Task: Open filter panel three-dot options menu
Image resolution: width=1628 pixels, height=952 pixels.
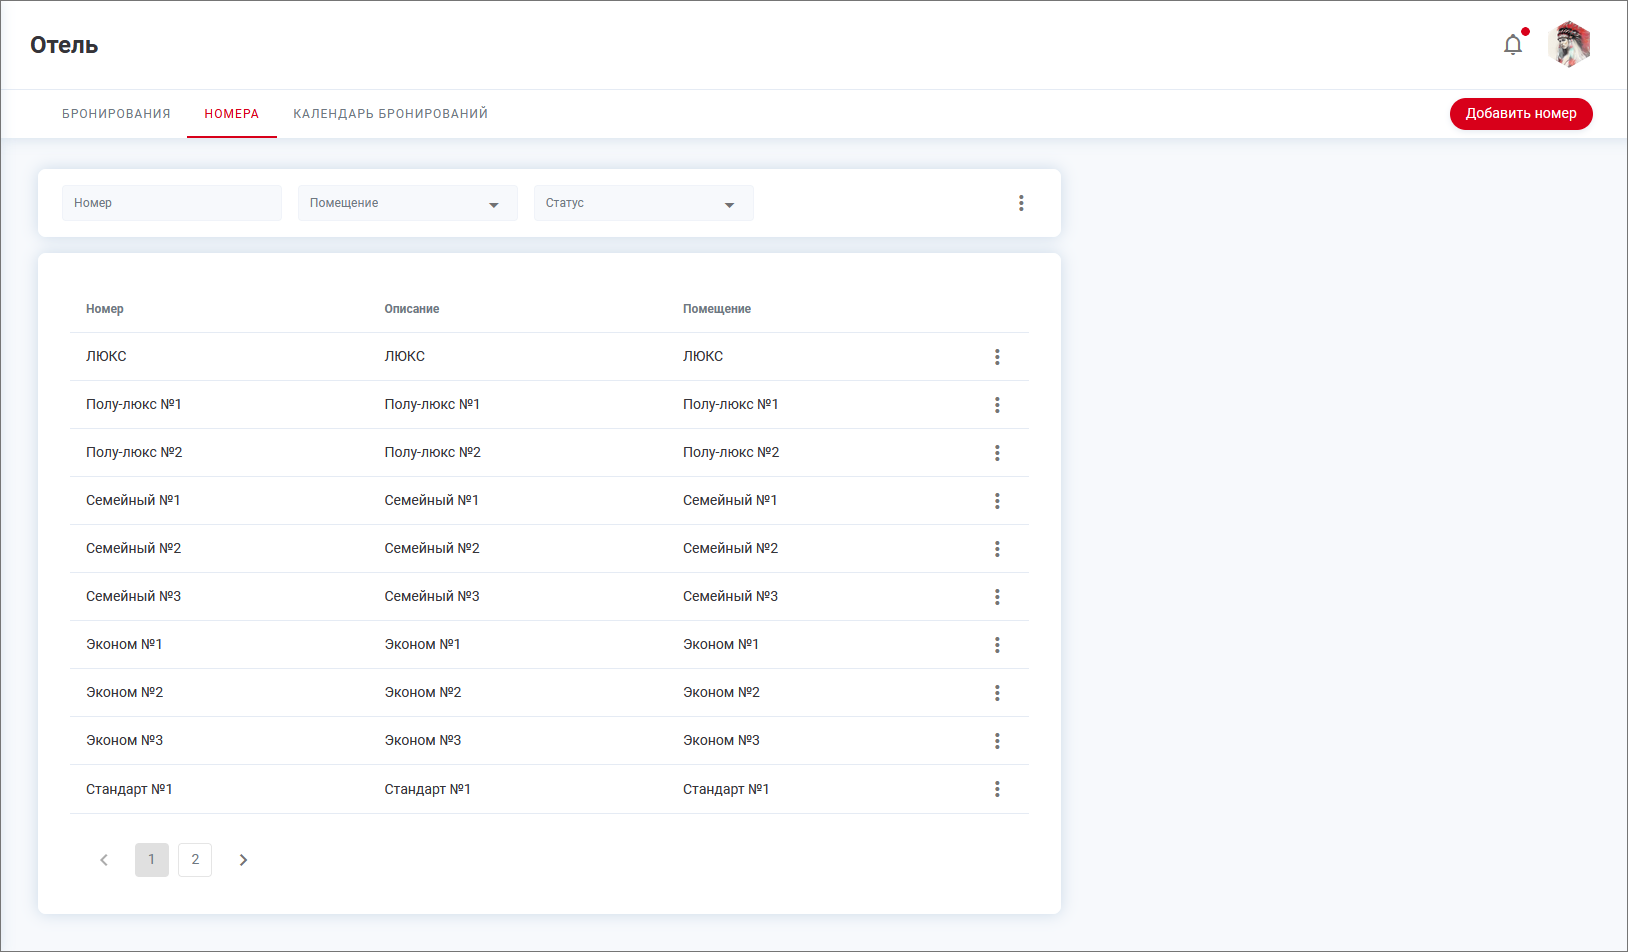Action: coord(1021,203)
